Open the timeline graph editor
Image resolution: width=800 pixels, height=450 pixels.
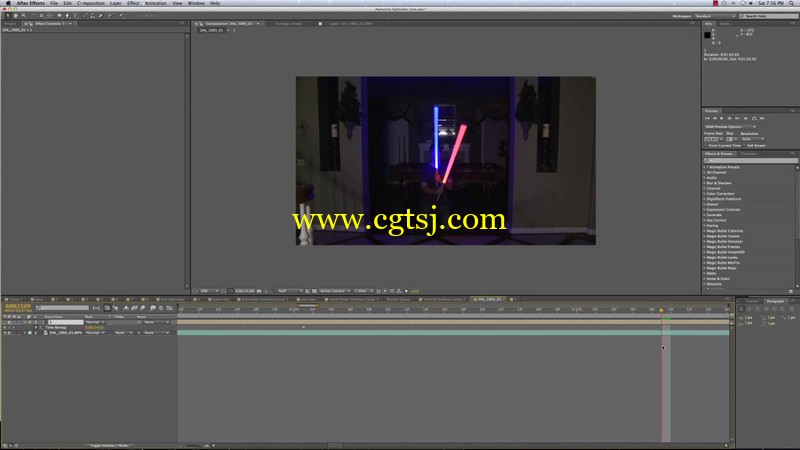[x=169, y=308]
